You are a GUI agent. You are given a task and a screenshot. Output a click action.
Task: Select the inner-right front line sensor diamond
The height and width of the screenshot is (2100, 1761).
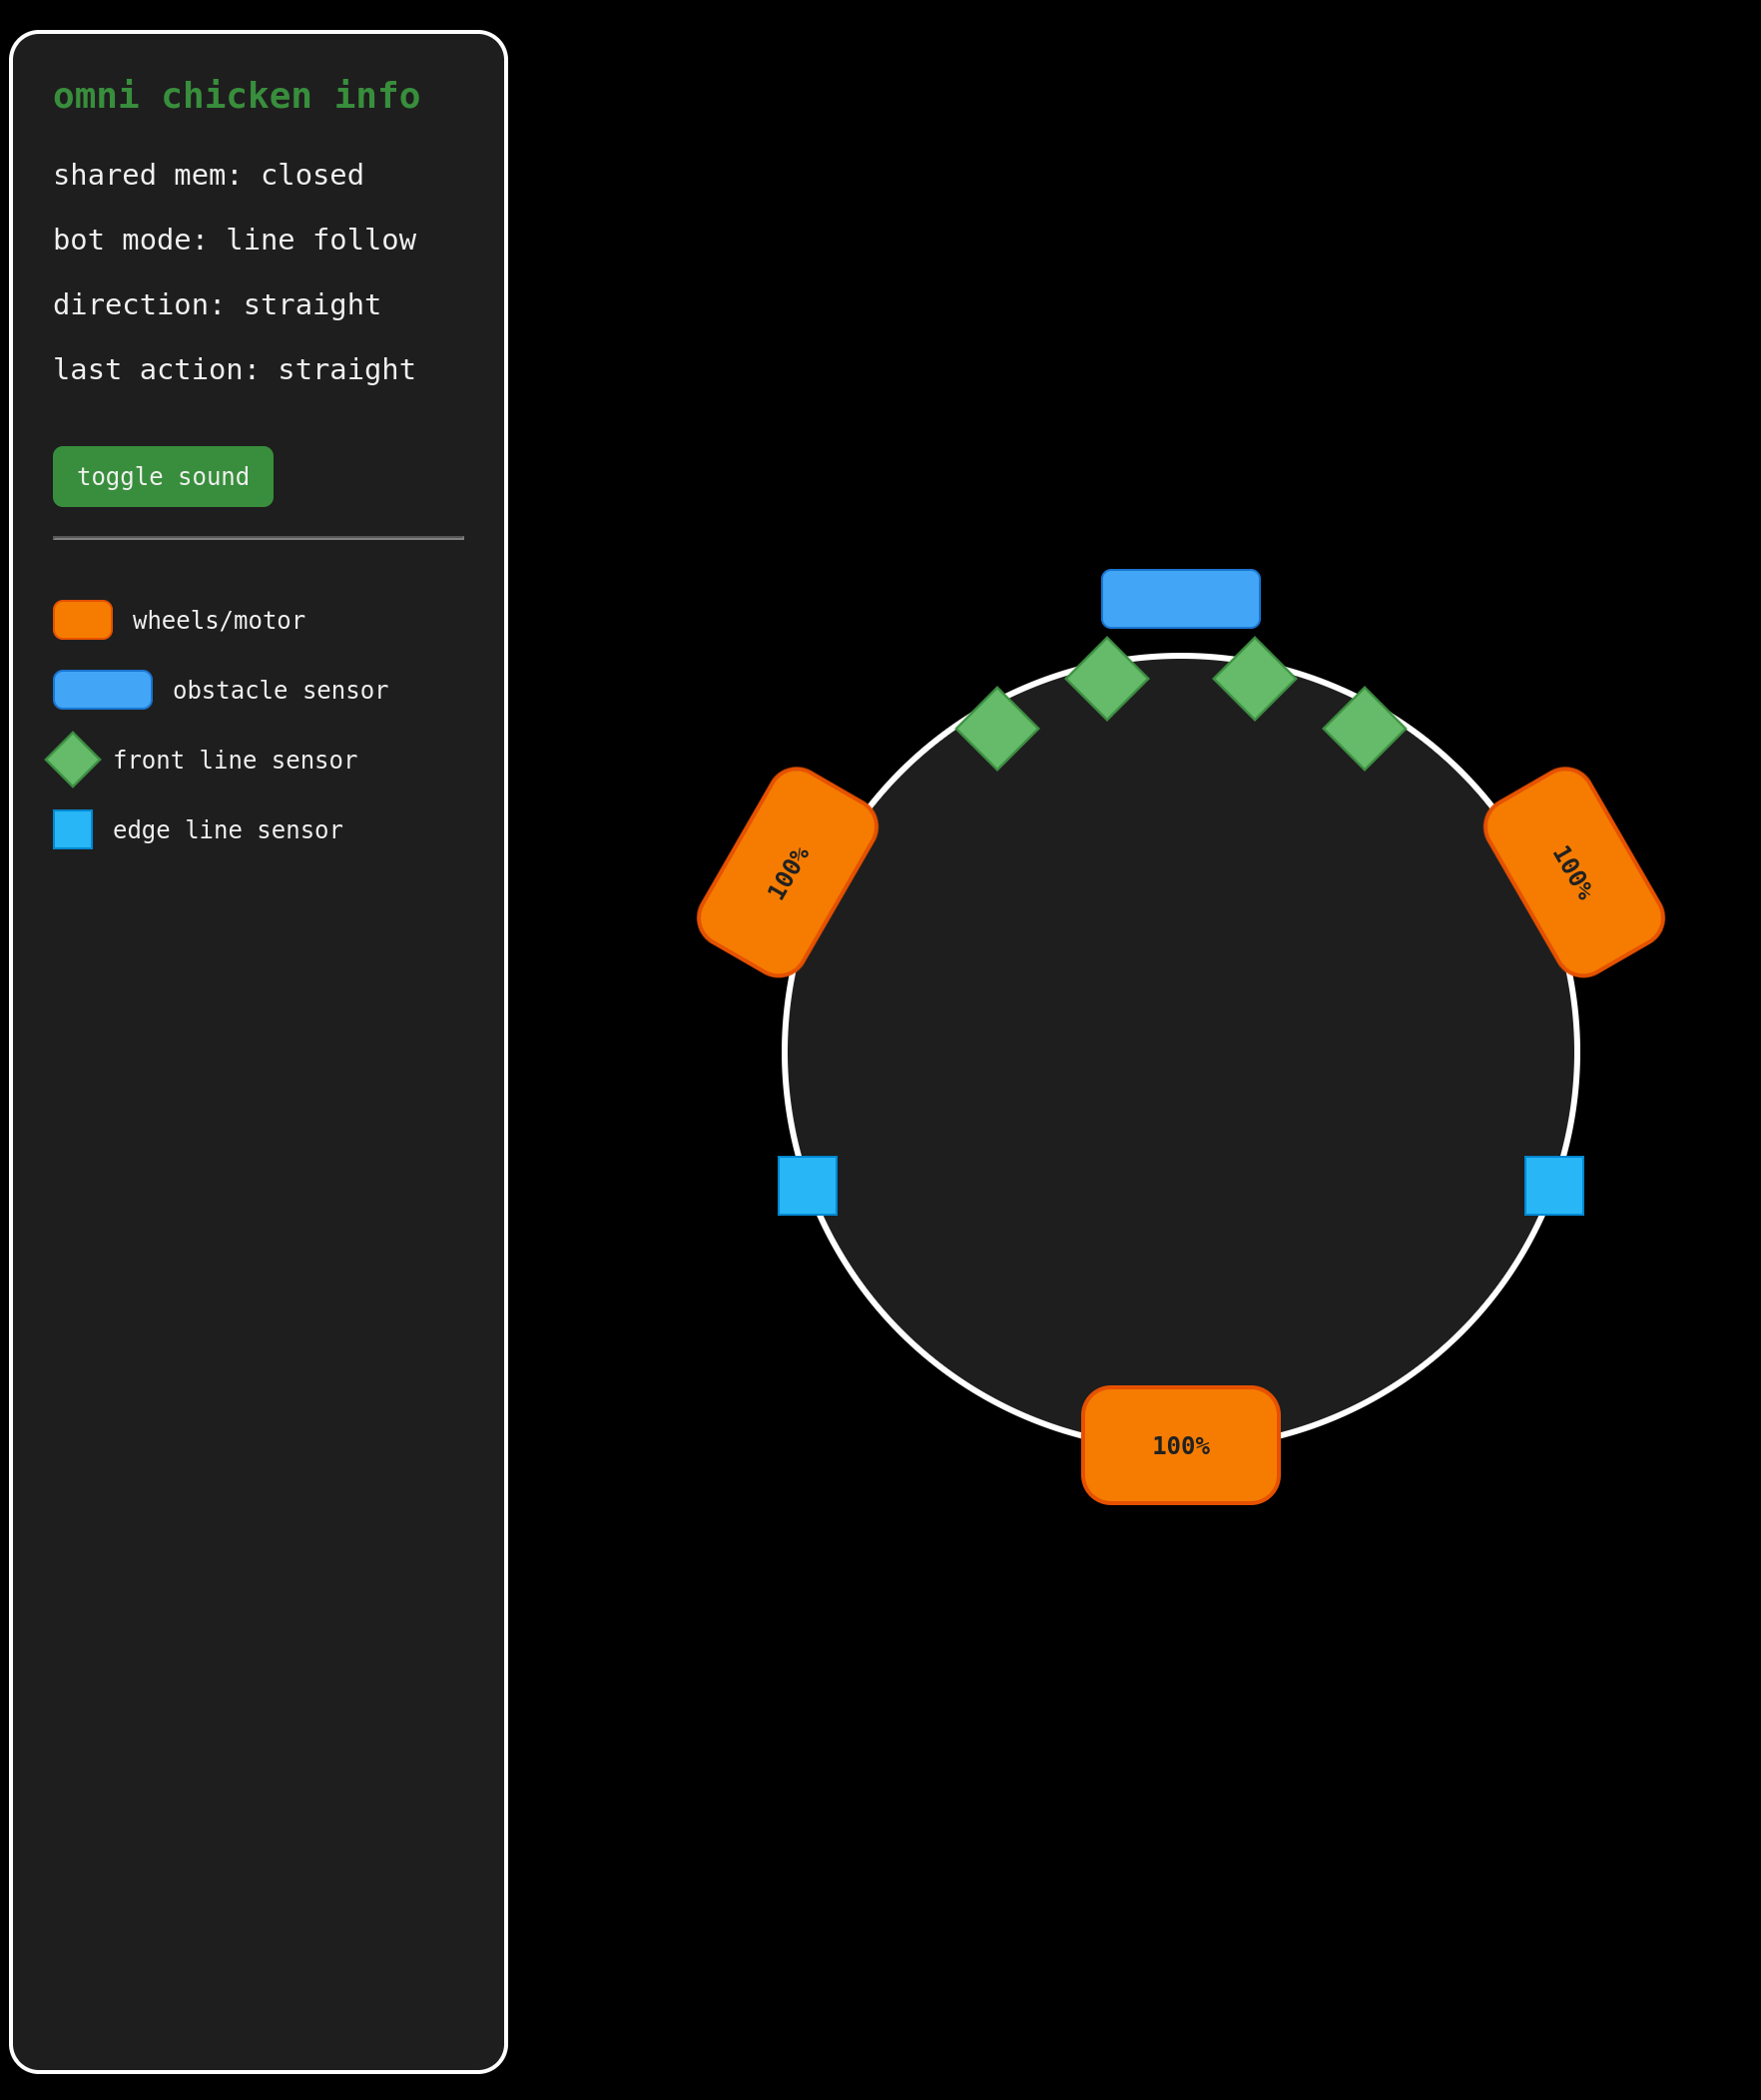click(x=1254, y=678)
